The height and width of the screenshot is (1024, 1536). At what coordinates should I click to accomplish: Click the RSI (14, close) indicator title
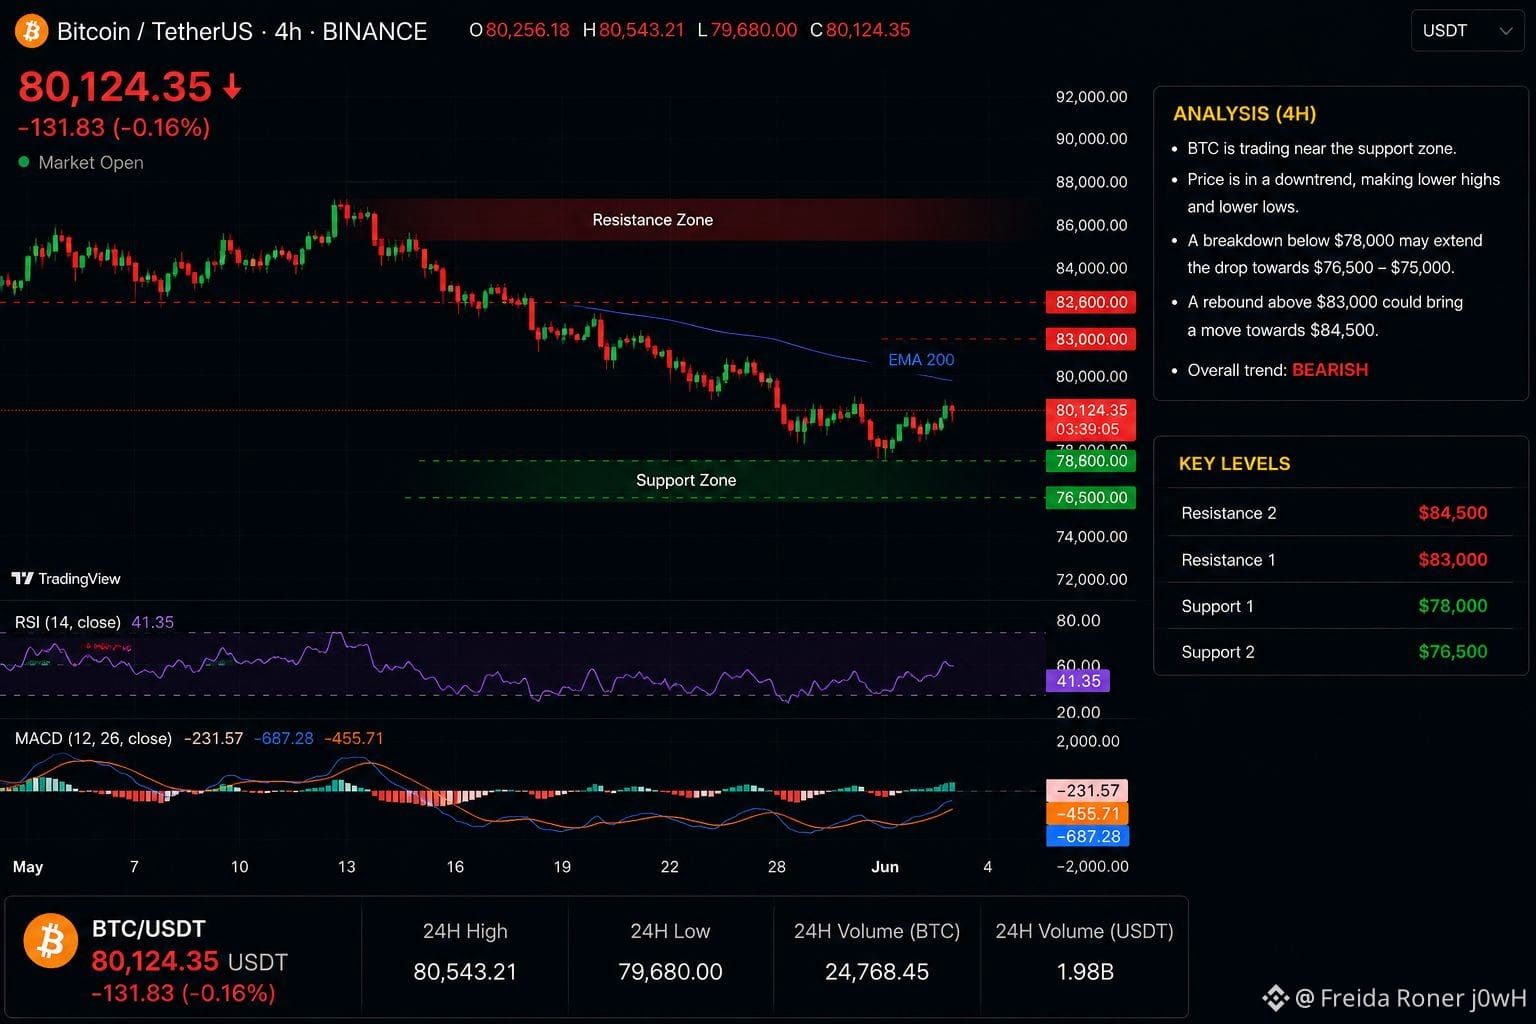(x=67, y=622)
